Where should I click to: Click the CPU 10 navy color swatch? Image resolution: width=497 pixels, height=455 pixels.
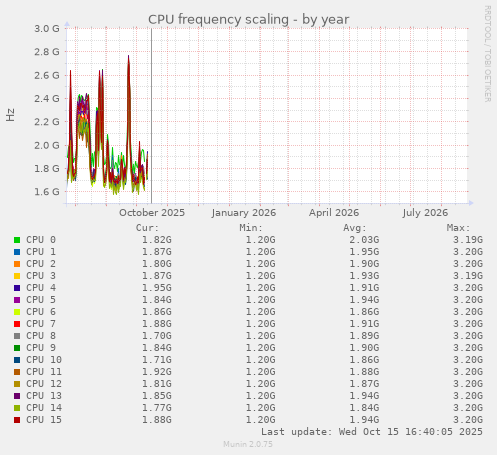click(17, 360)
